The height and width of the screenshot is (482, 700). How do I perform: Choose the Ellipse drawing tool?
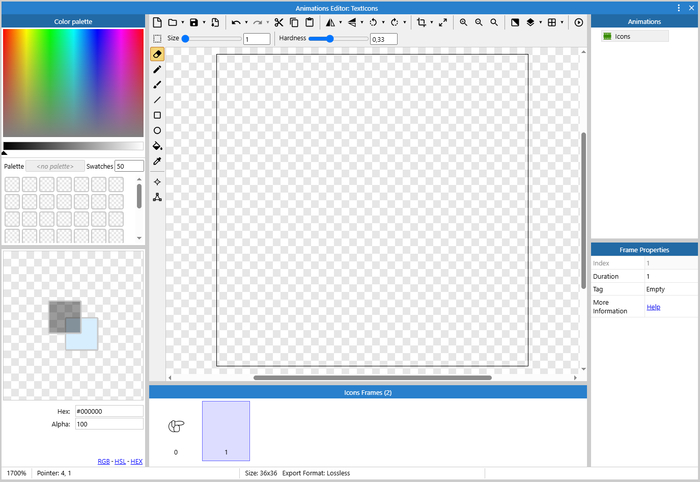point(157,130)
